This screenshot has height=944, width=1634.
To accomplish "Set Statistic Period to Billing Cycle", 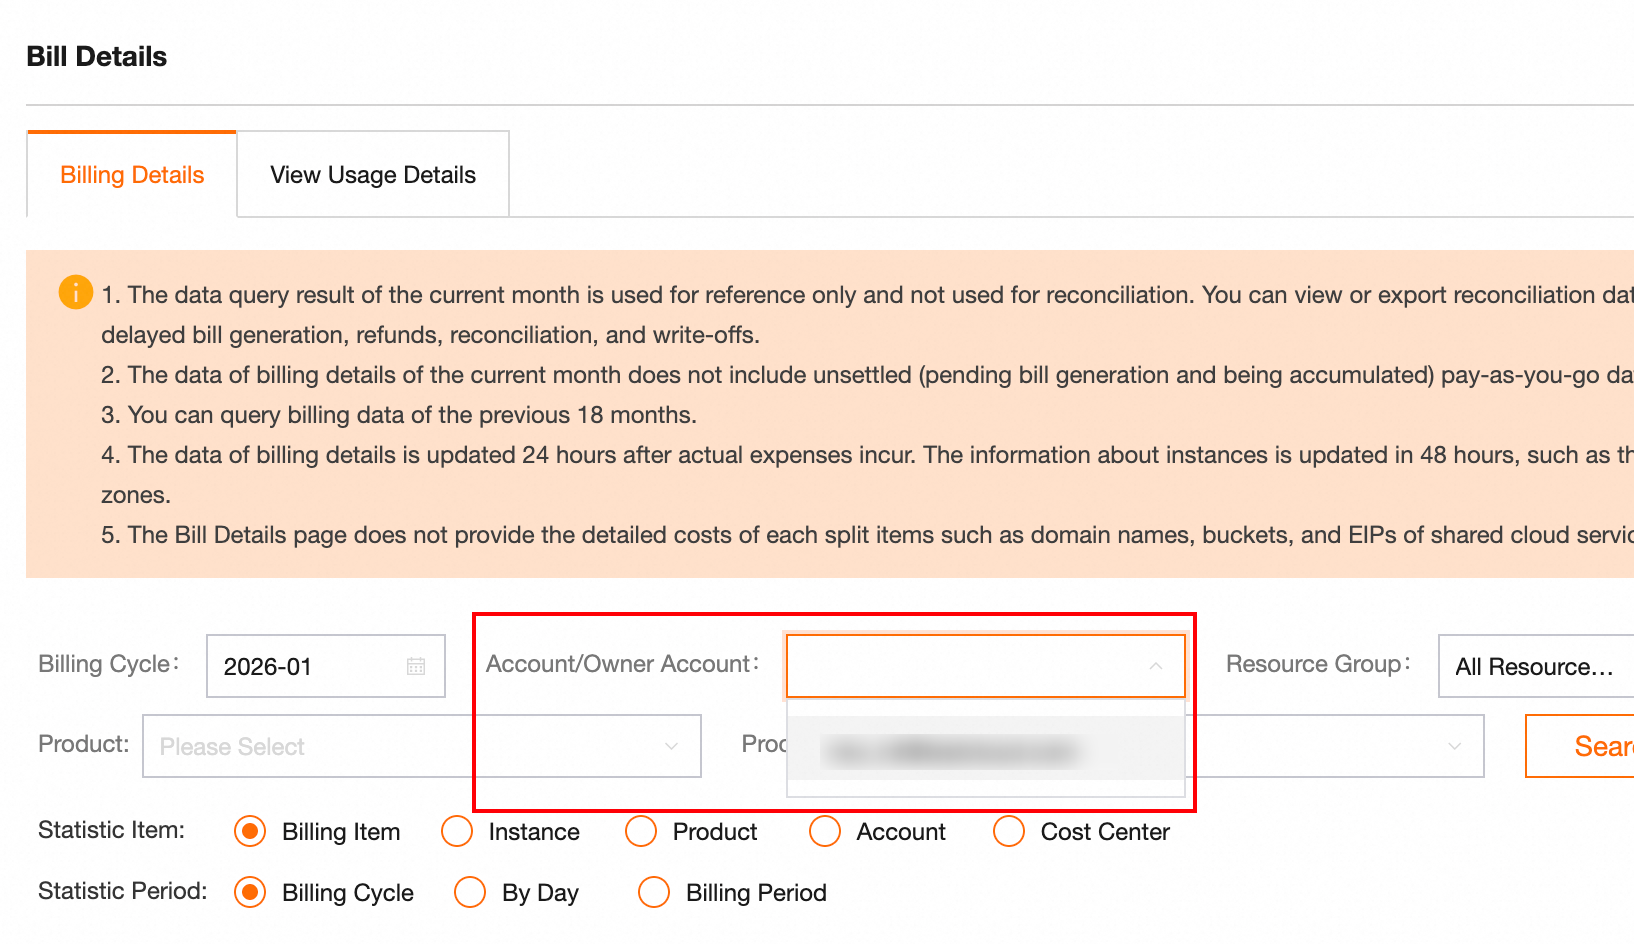I will (250, 892).
